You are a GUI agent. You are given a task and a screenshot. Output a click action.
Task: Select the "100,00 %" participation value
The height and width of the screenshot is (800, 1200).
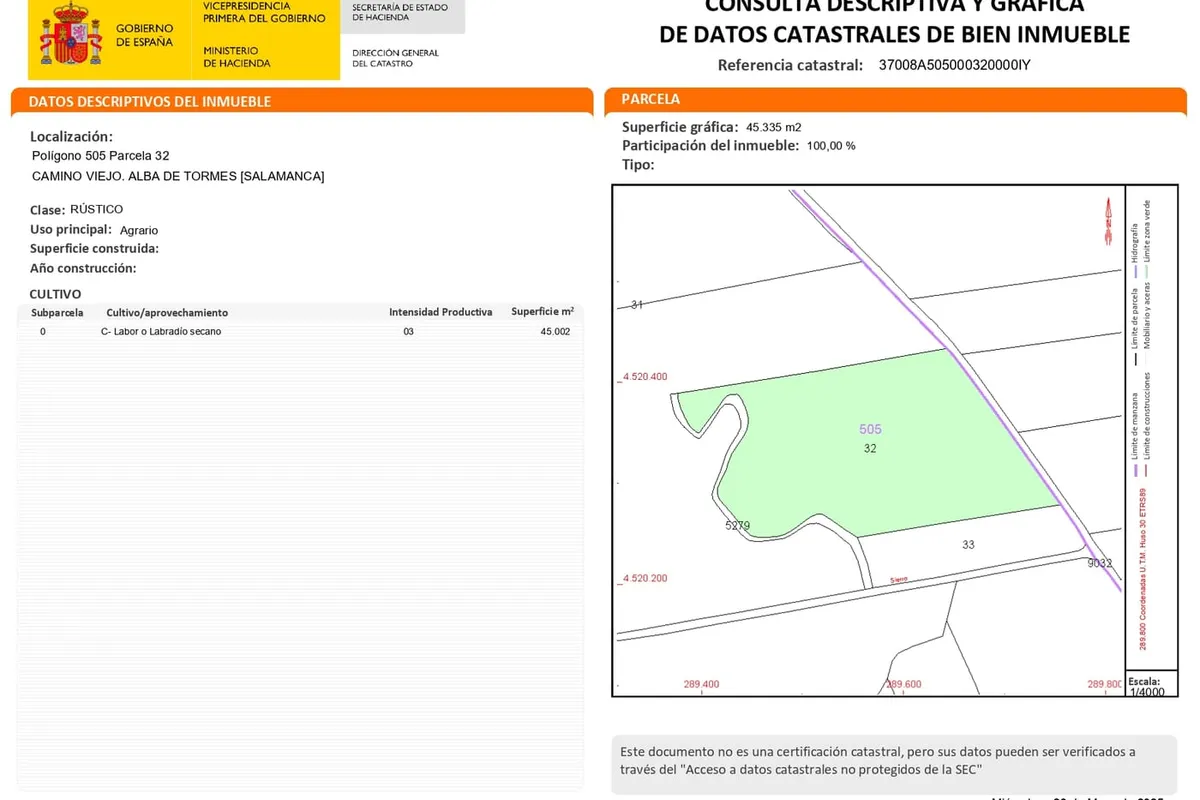pos(830,145)
